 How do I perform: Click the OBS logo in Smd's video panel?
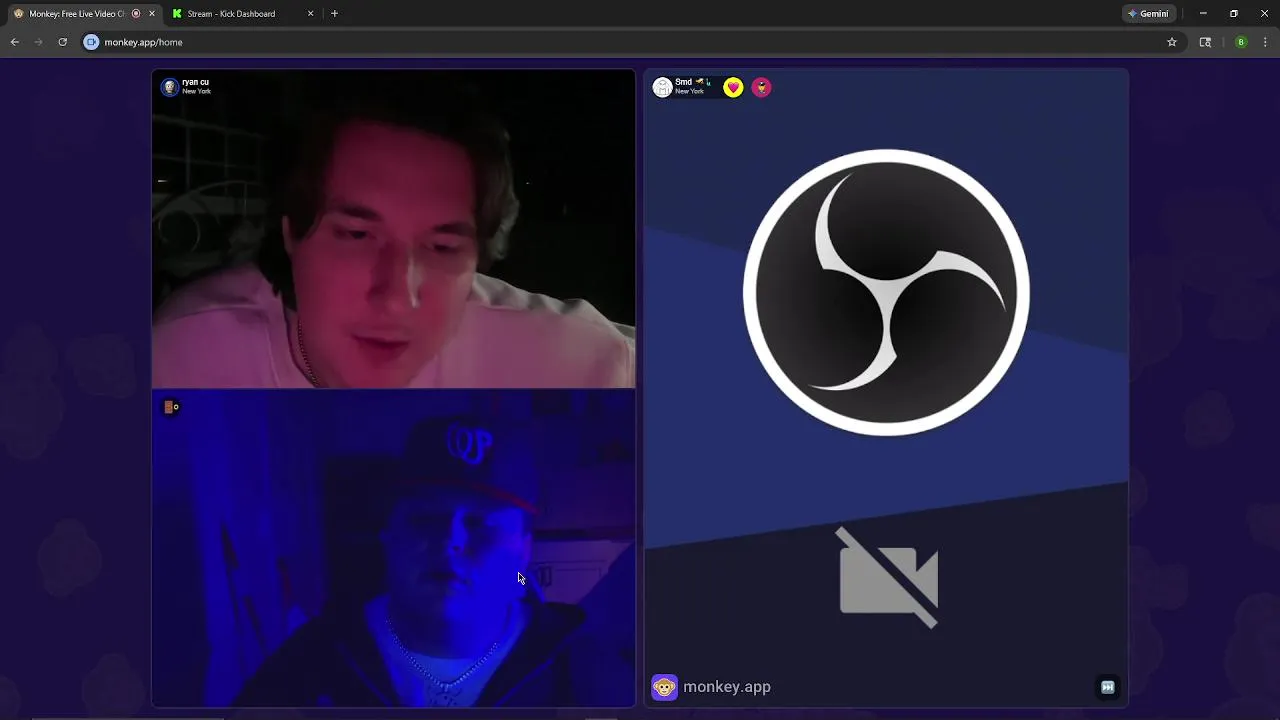click(886, 293)
